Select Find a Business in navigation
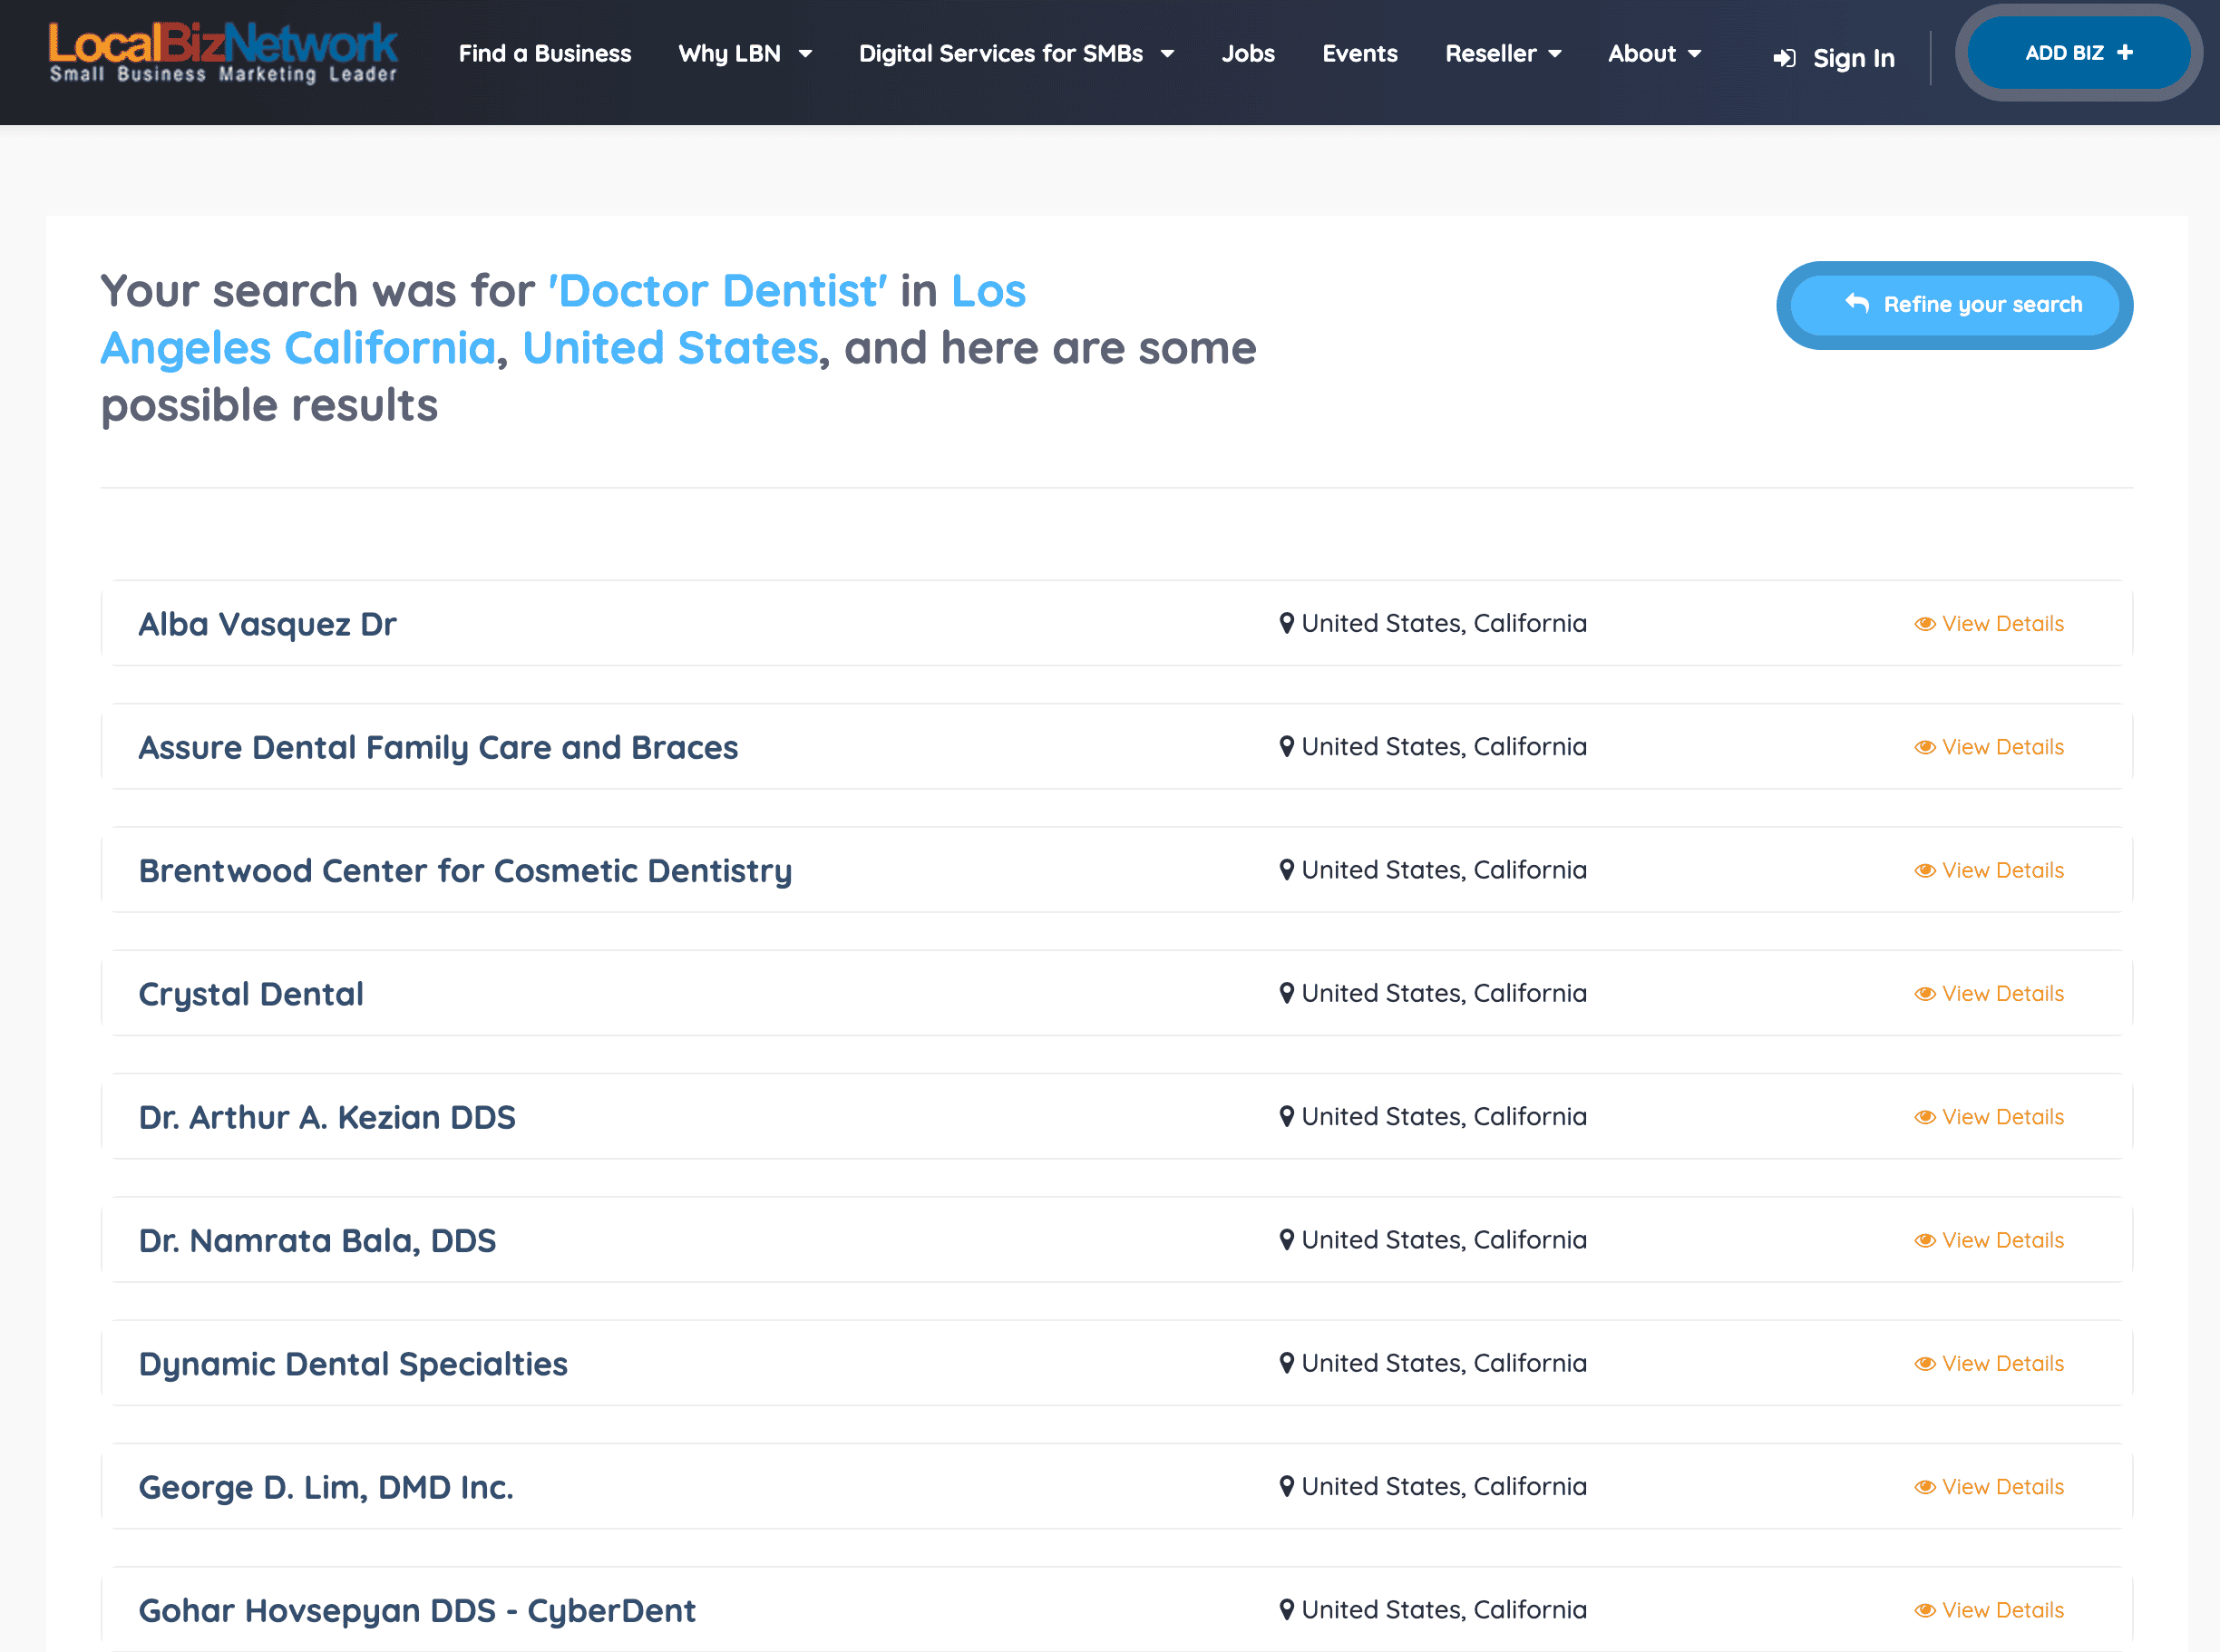The width and height of the screenshot is (2220, 1652). 545,54
